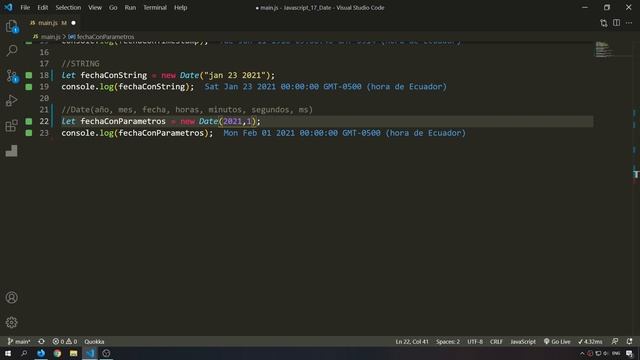Click line number 21 in gutter
Viewport: 640px width, 360px height.
(x=44, y=110)
